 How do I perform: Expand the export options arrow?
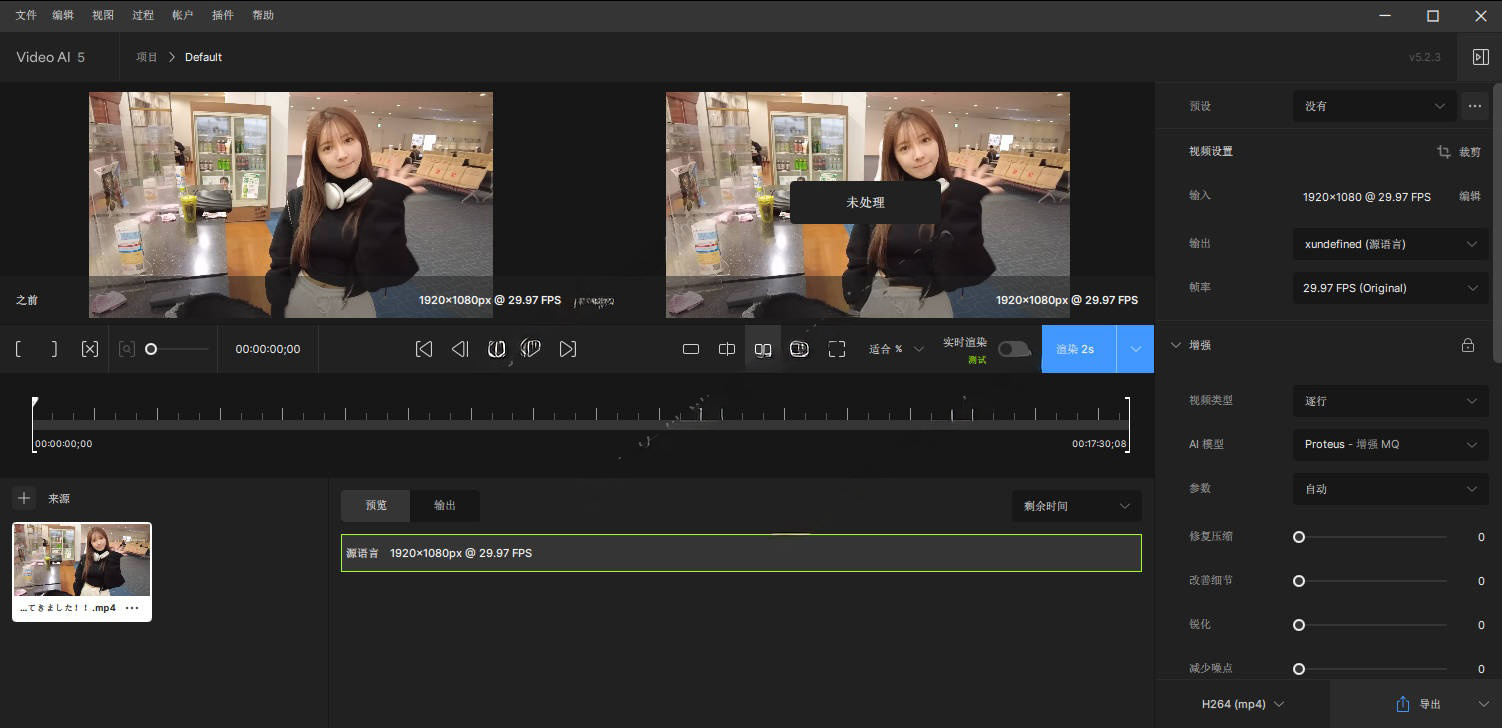[x=1483, y=704]
